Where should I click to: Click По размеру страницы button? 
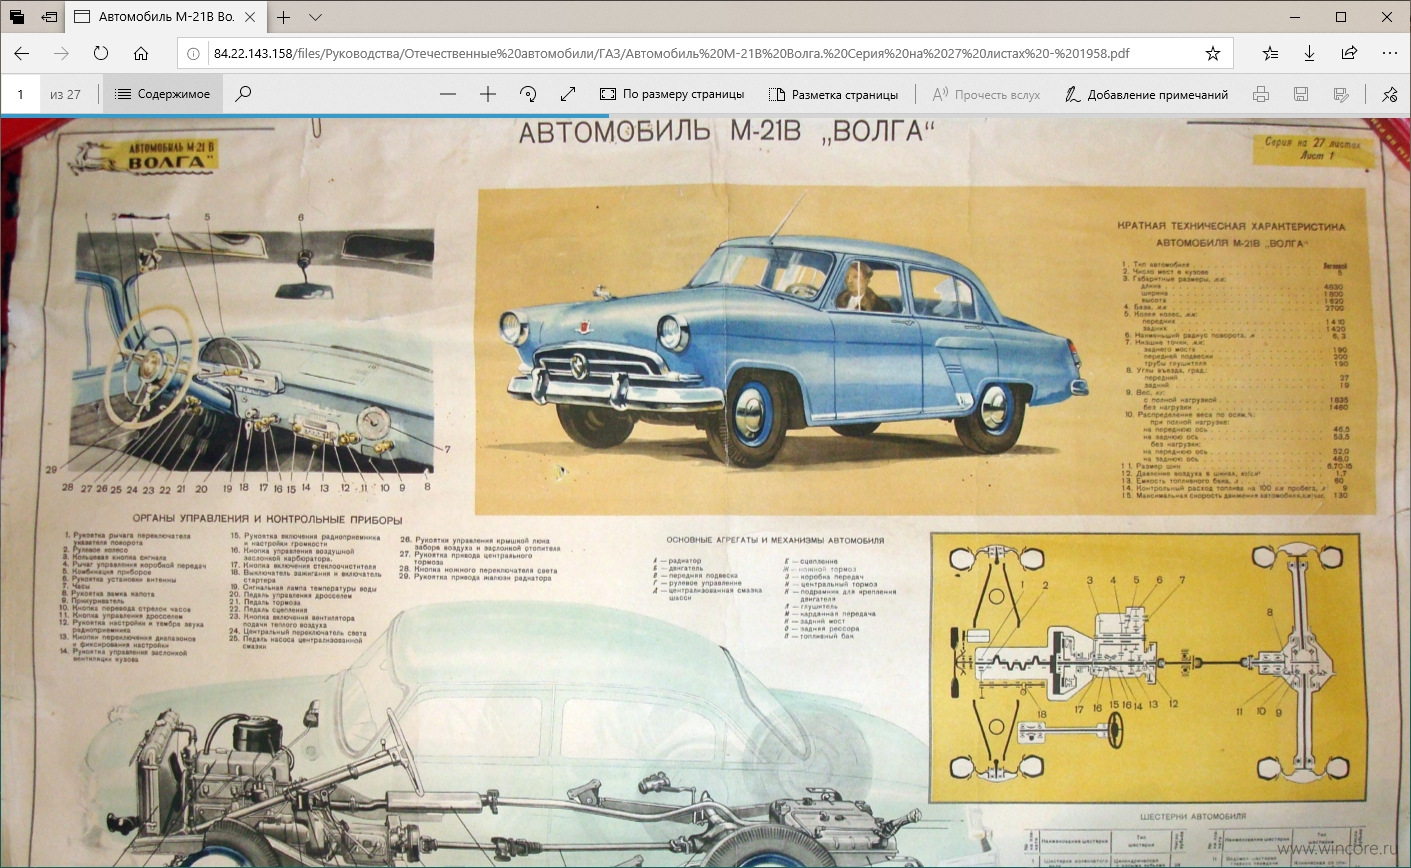[x=672, y=94]
